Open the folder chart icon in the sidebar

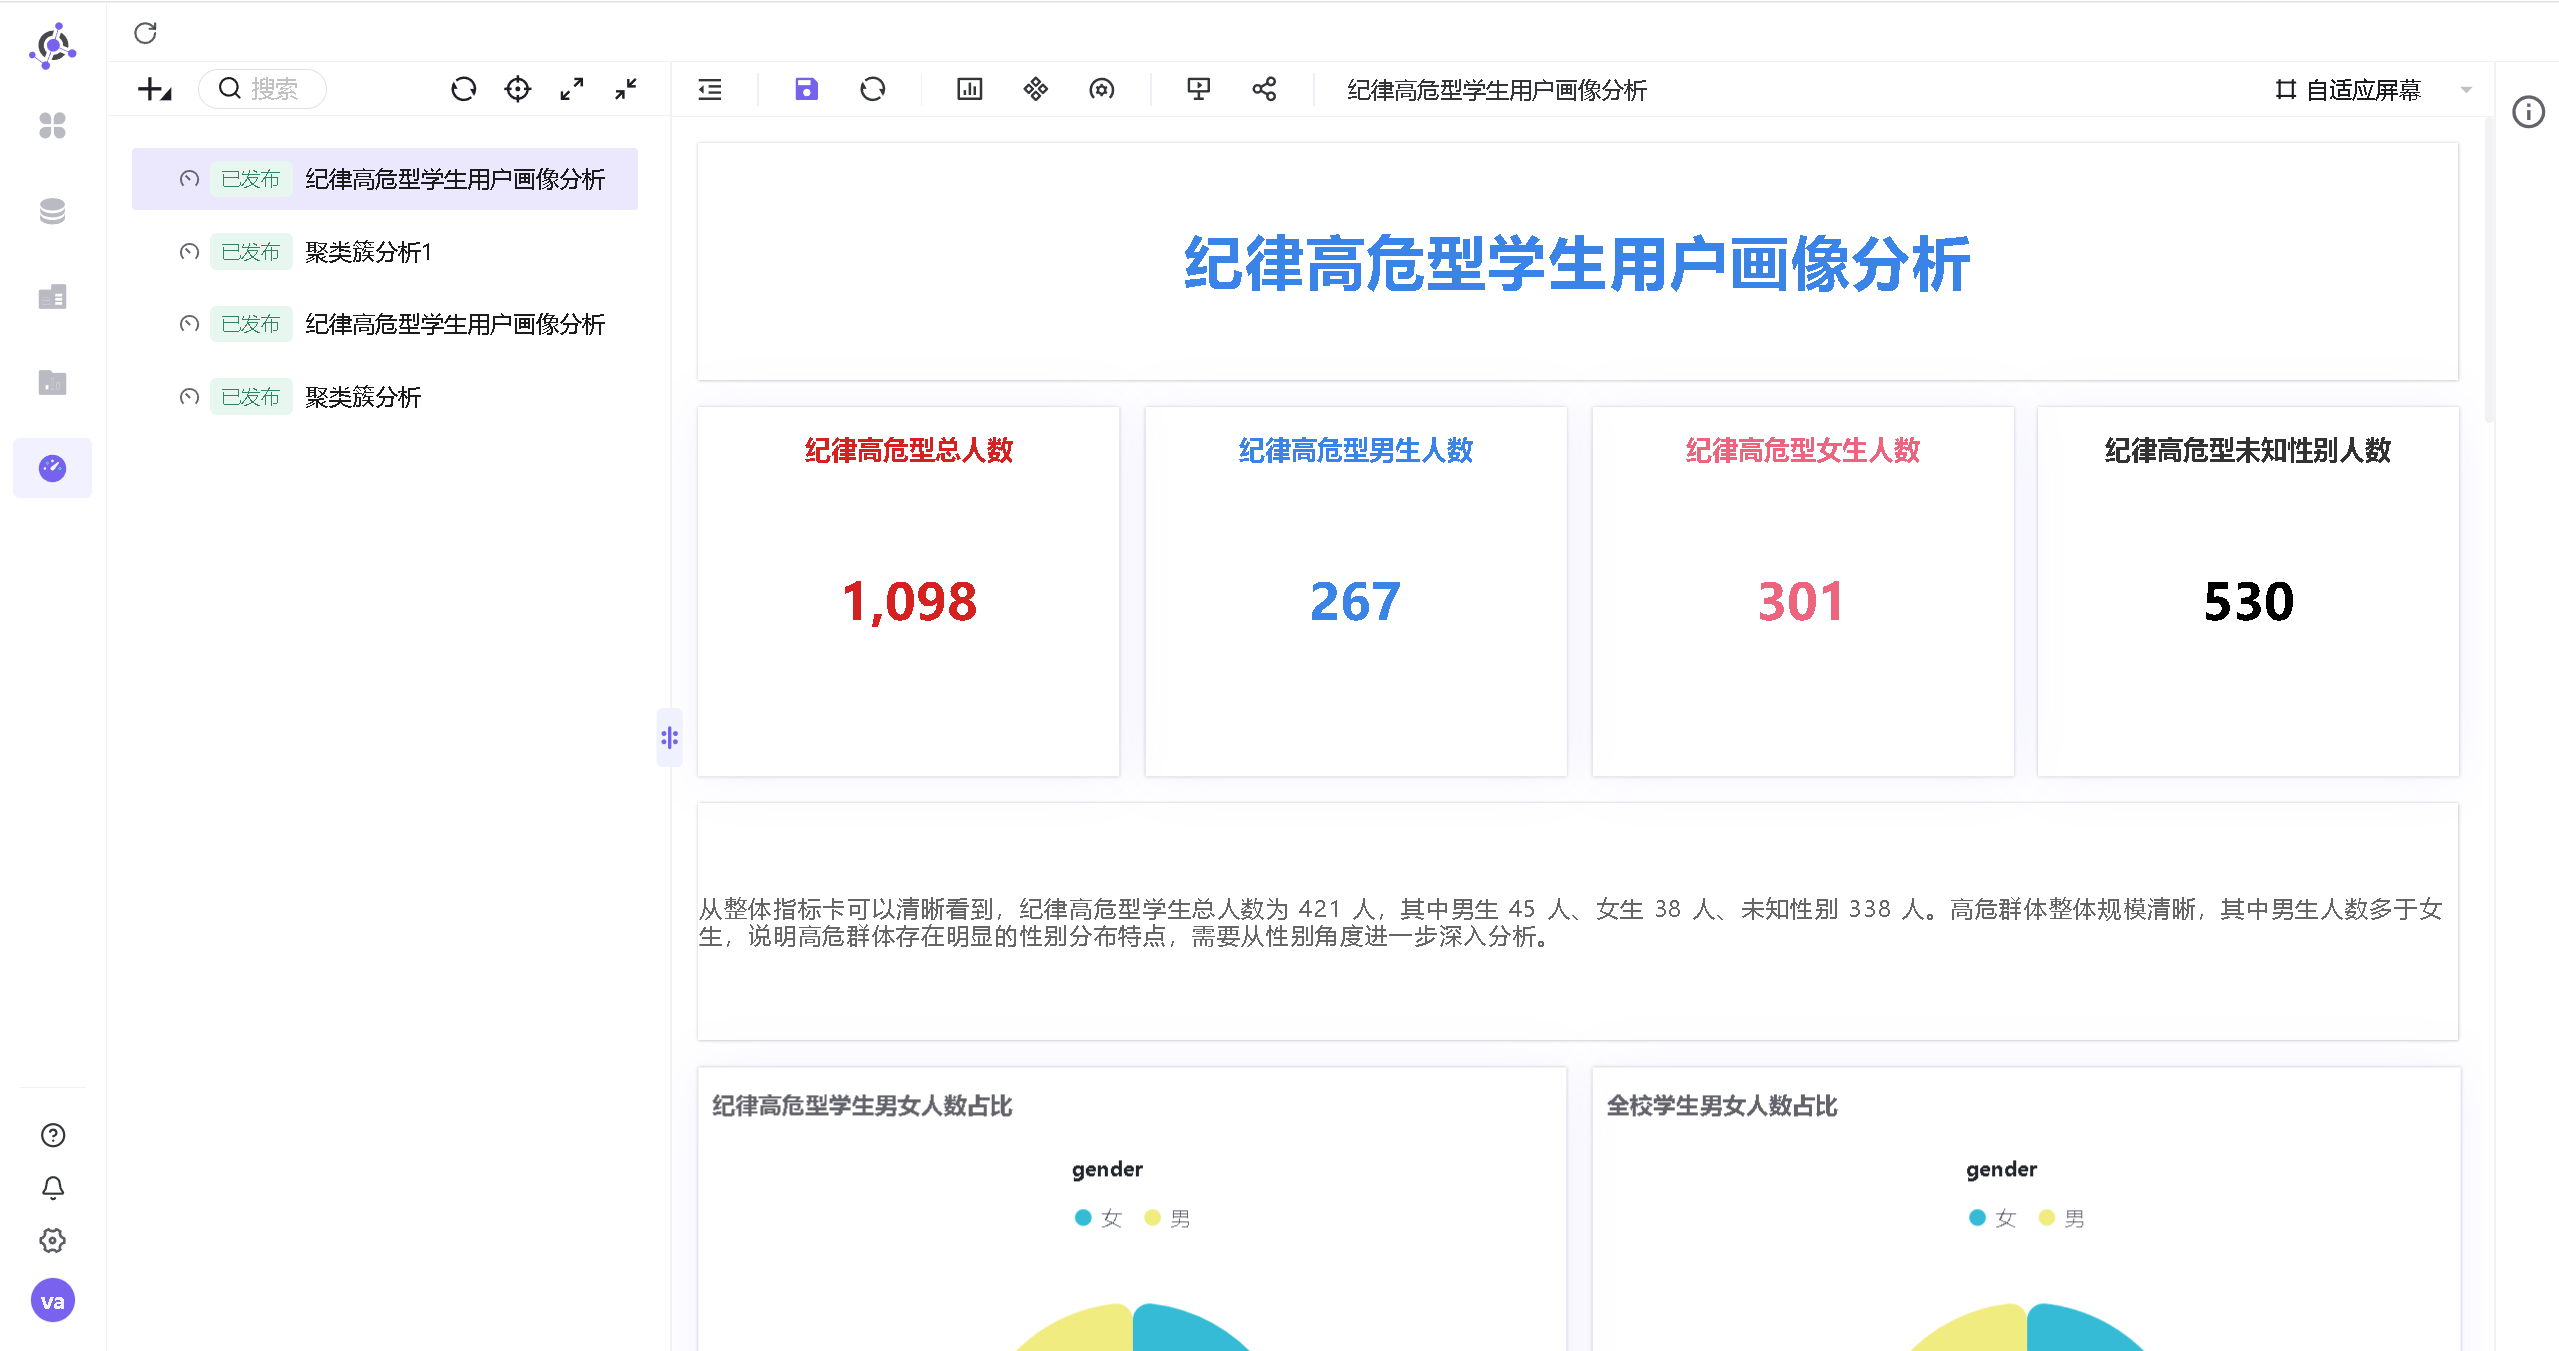(52, 382)
